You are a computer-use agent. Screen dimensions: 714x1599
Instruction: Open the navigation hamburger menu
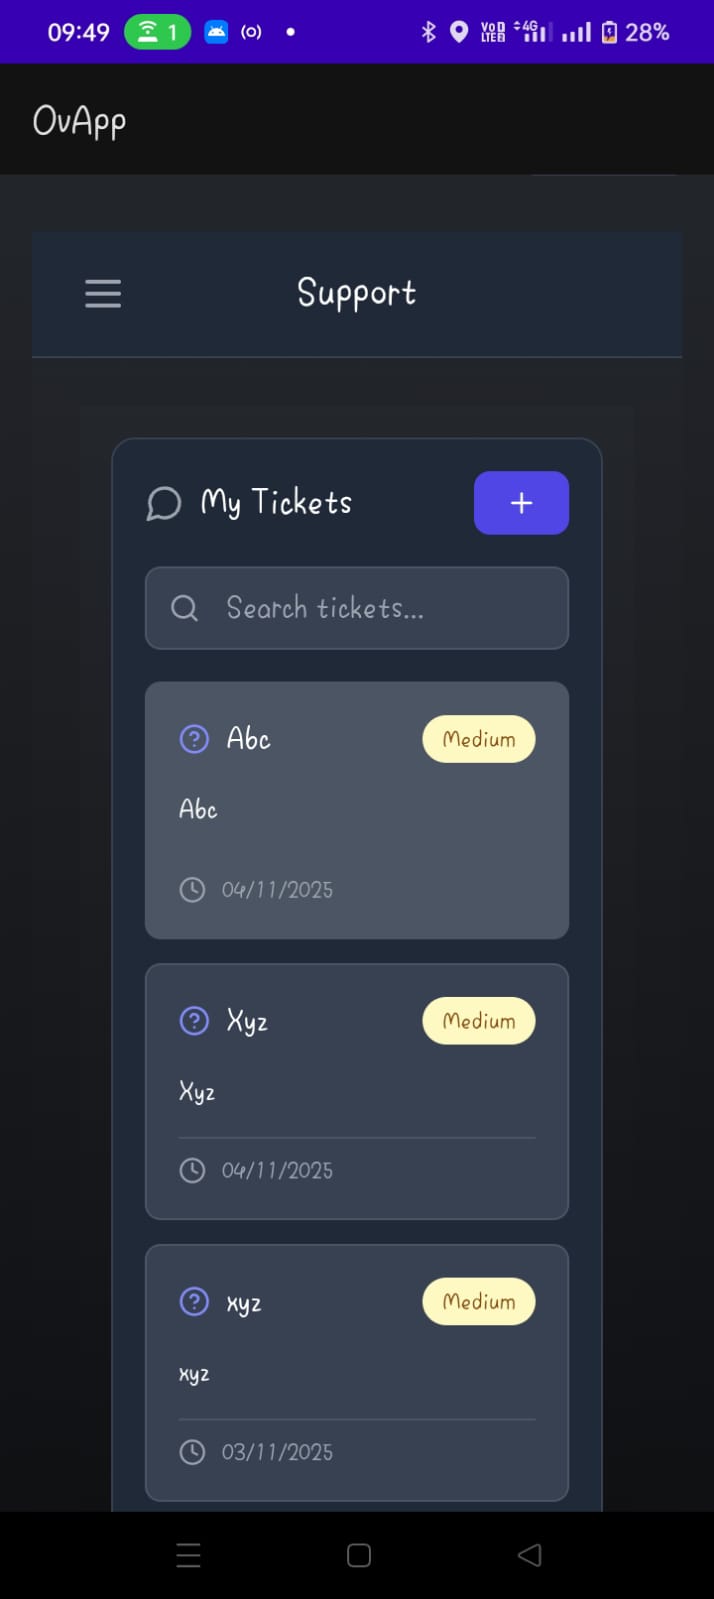tap(102, 294)
